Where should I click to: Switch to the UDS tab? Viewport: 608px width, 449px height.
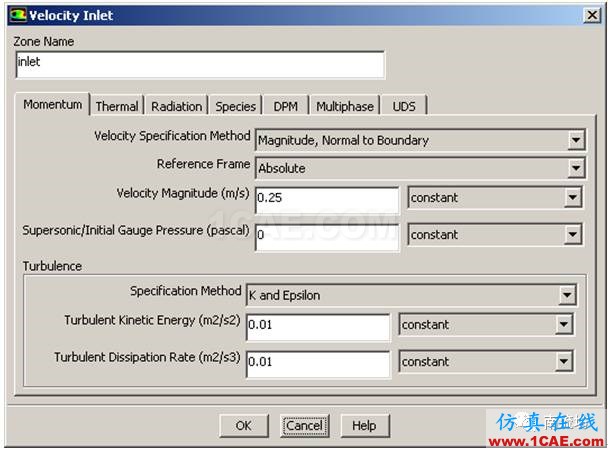[x=404, y=106]
